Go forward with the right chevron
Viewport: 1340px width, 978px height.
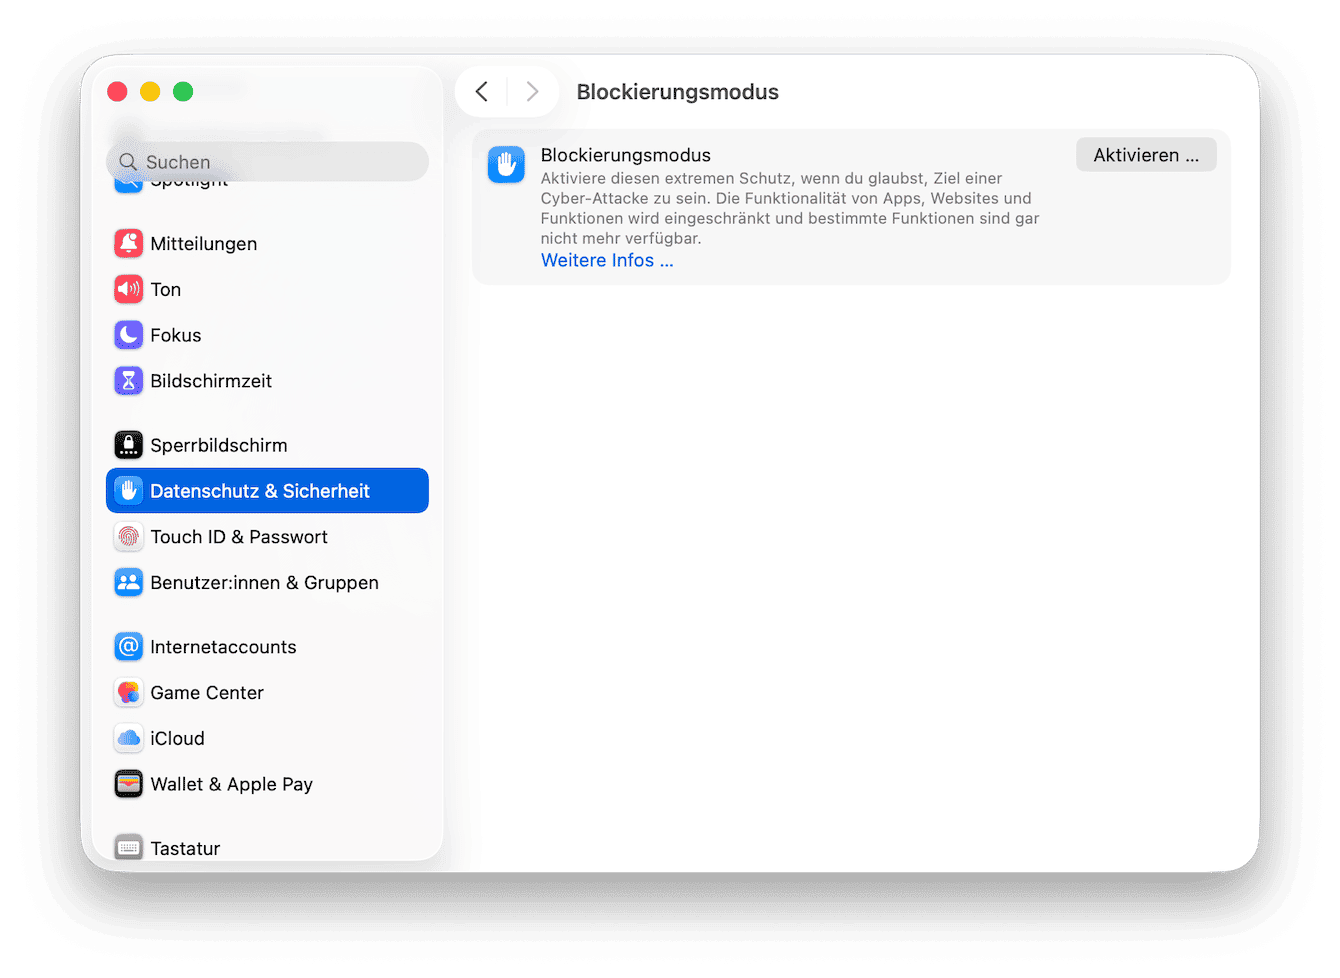(532, 92)
